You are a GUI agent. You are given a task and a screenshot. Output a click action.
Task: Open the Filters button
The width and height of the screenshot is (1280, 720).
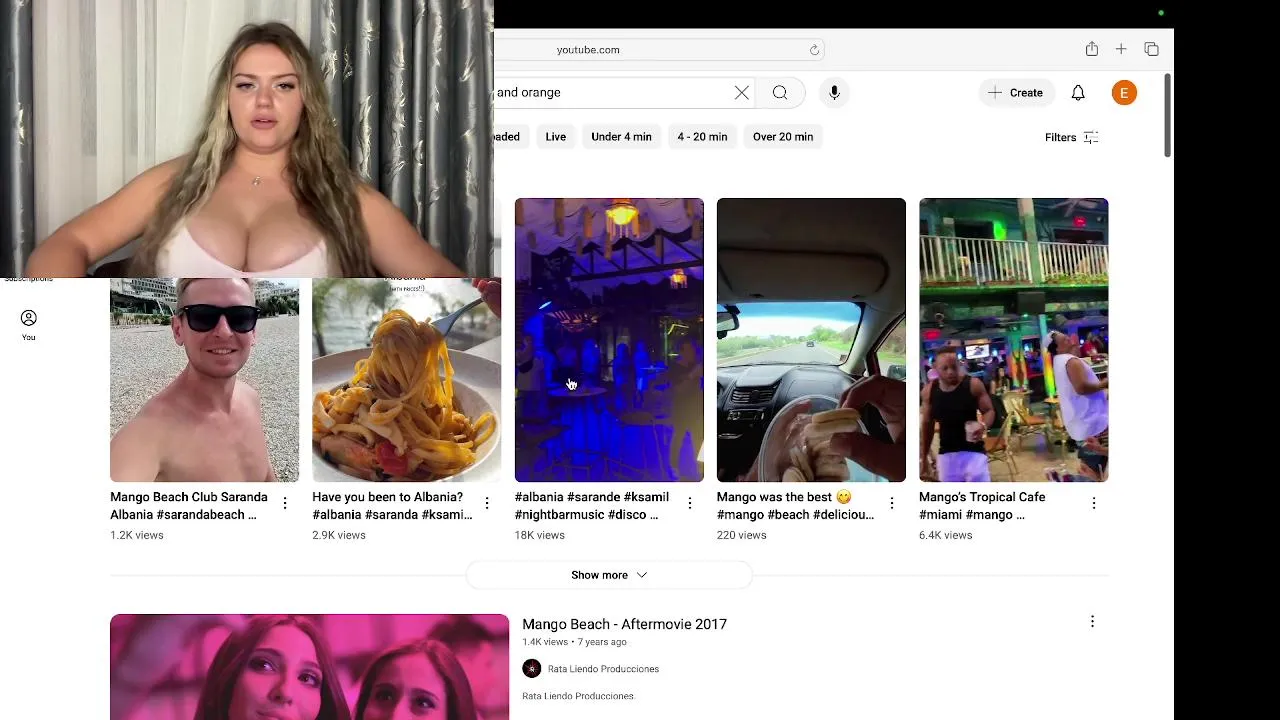pos(1071,138)
